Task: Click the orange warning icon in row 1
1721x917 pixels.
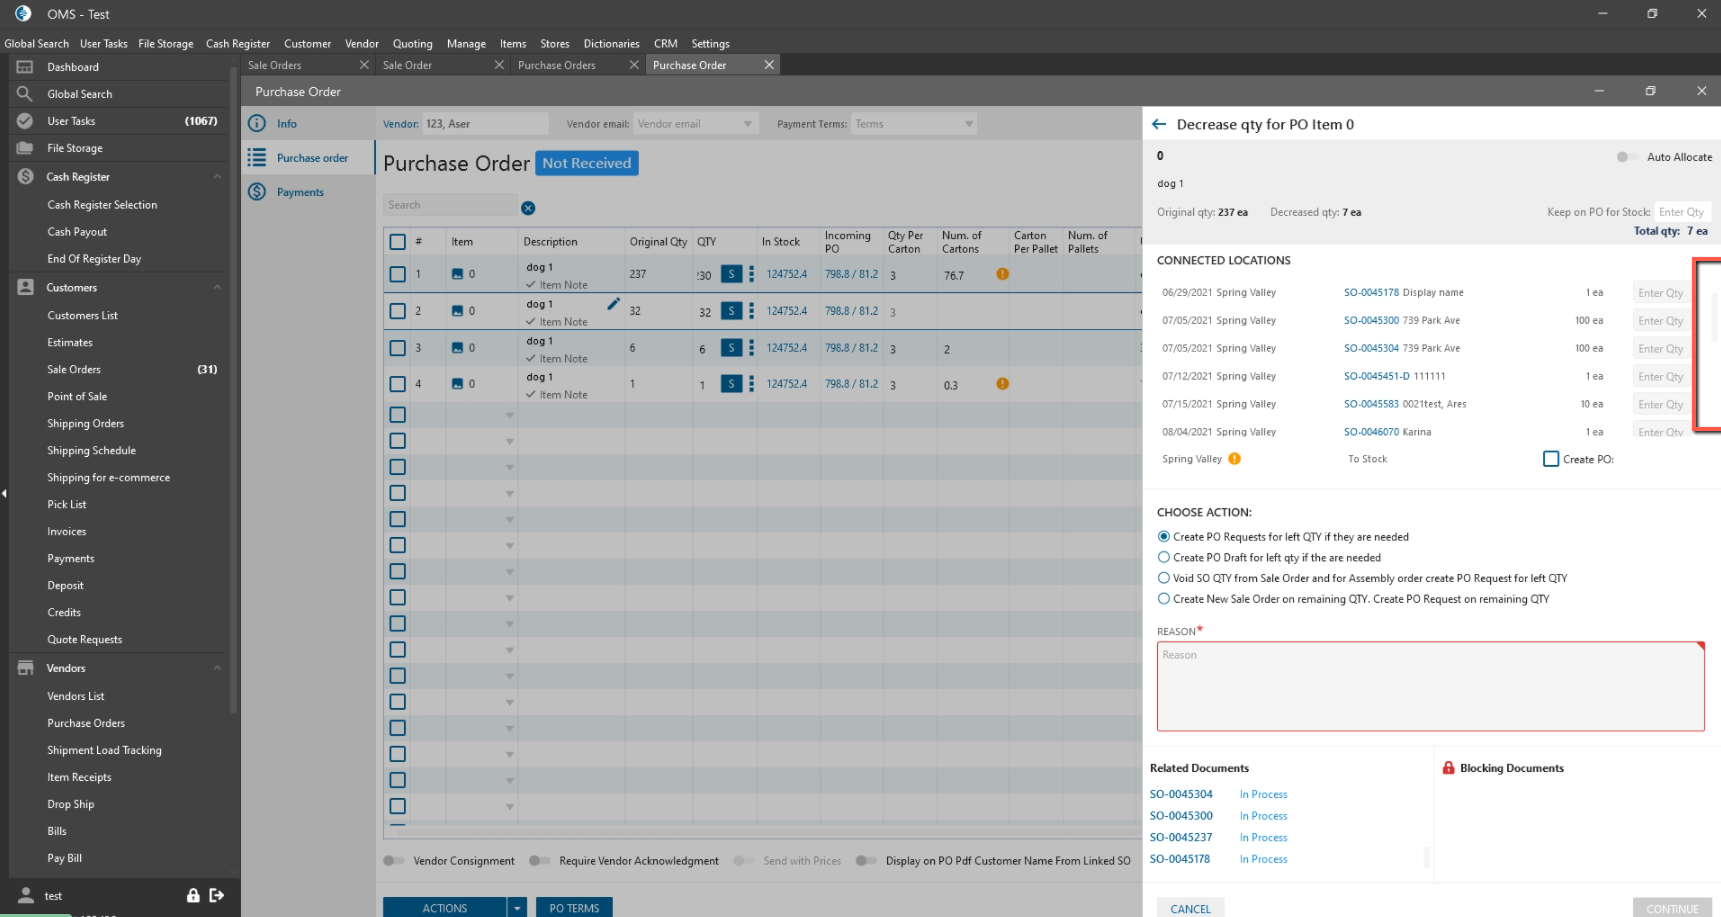Action: (x=1002, y=274)
